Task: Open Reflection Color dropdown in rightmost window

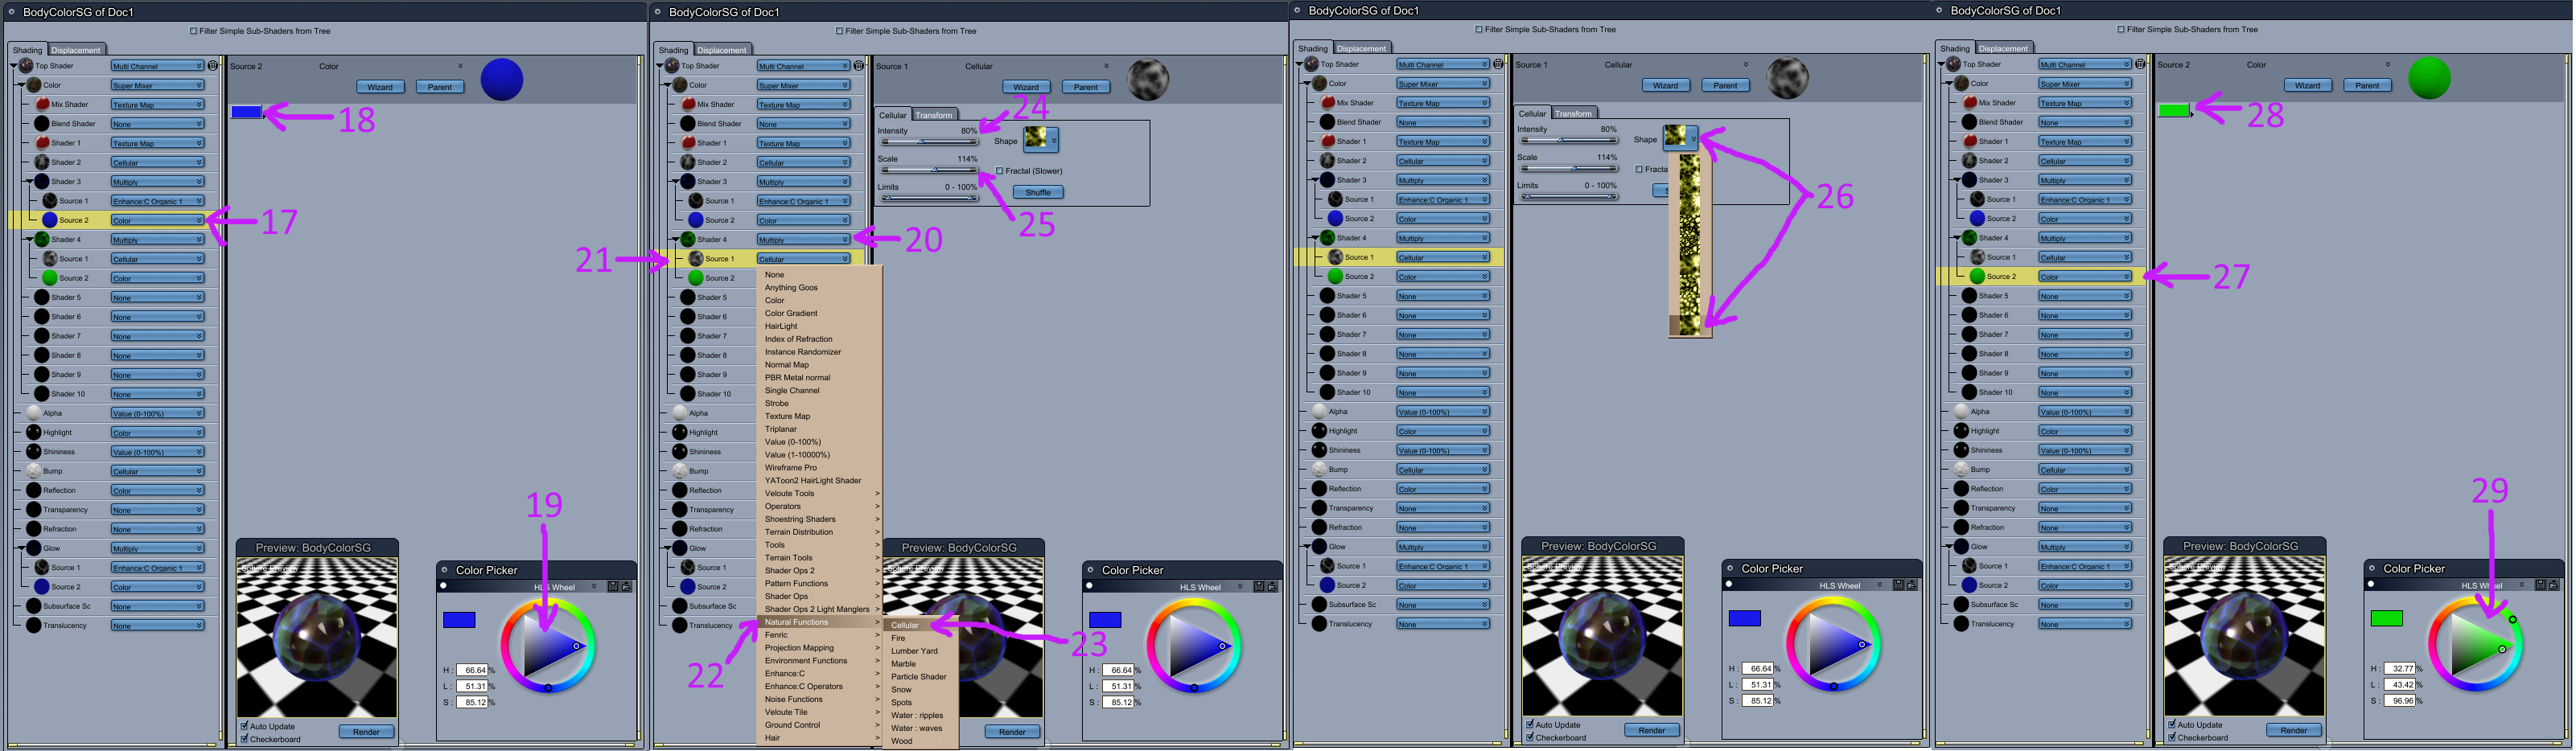Action: point(2085,489)
